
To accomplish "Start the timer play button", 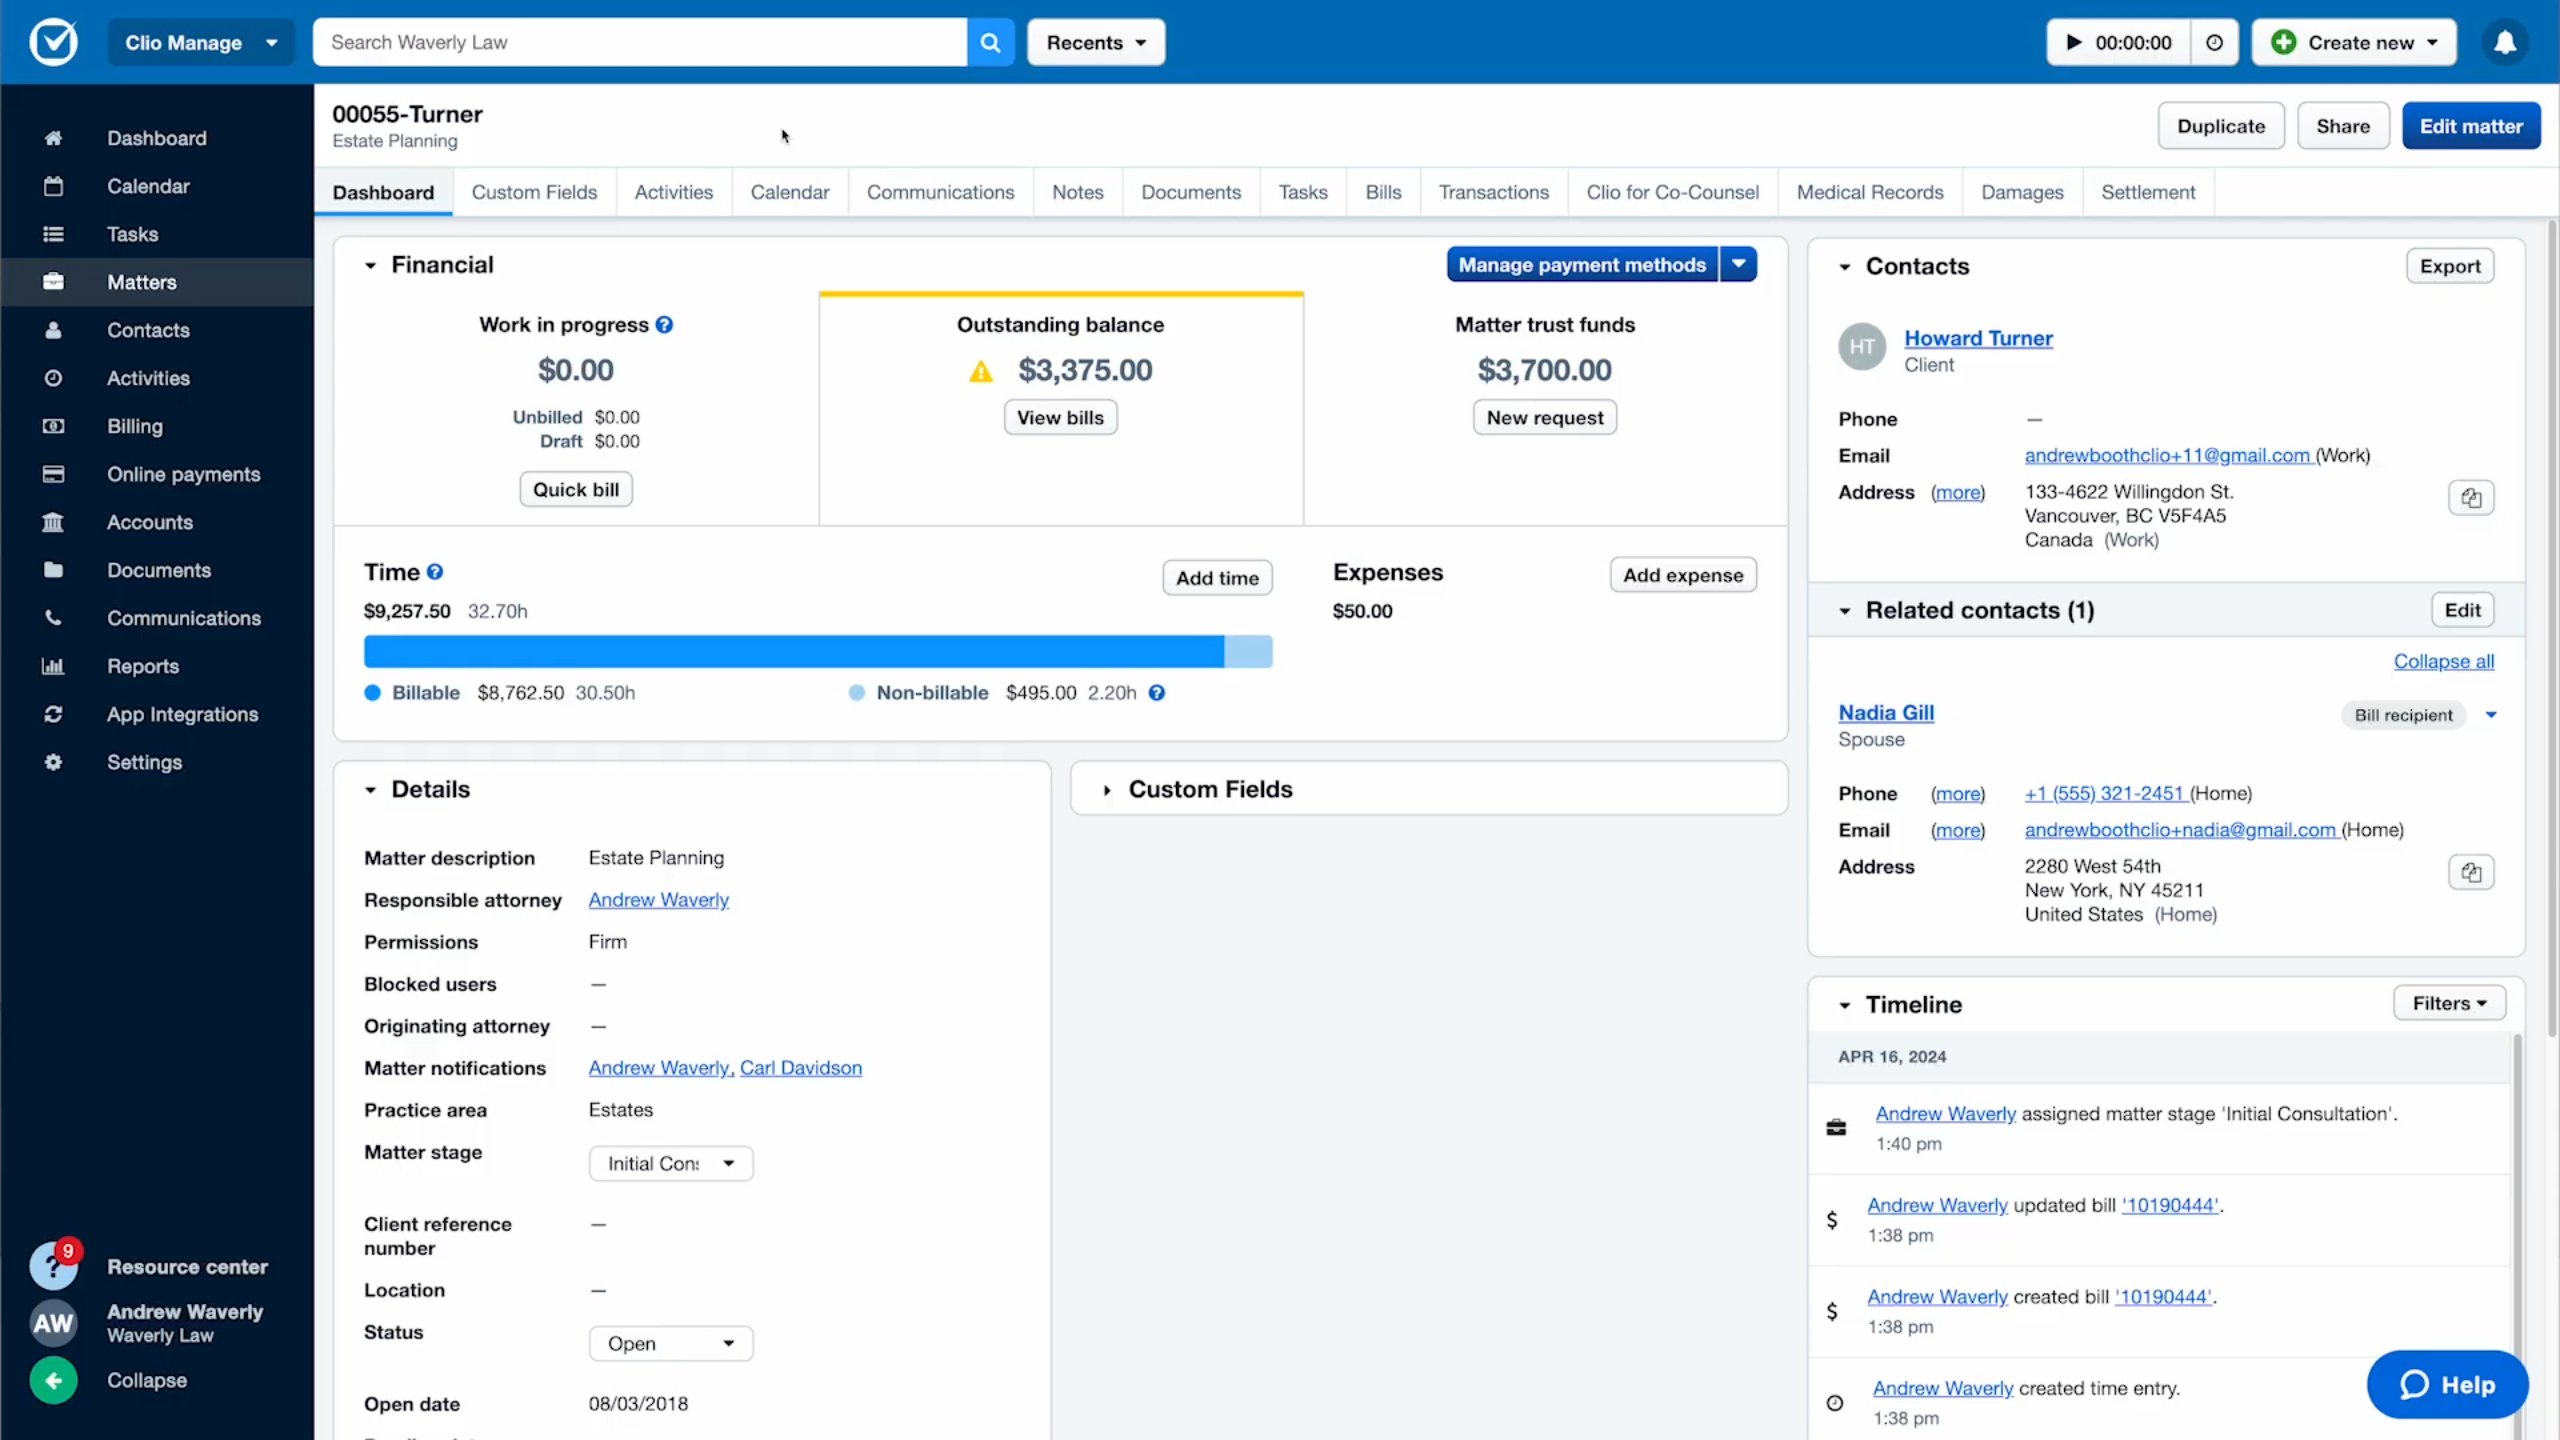I will tap(2074, 42).
